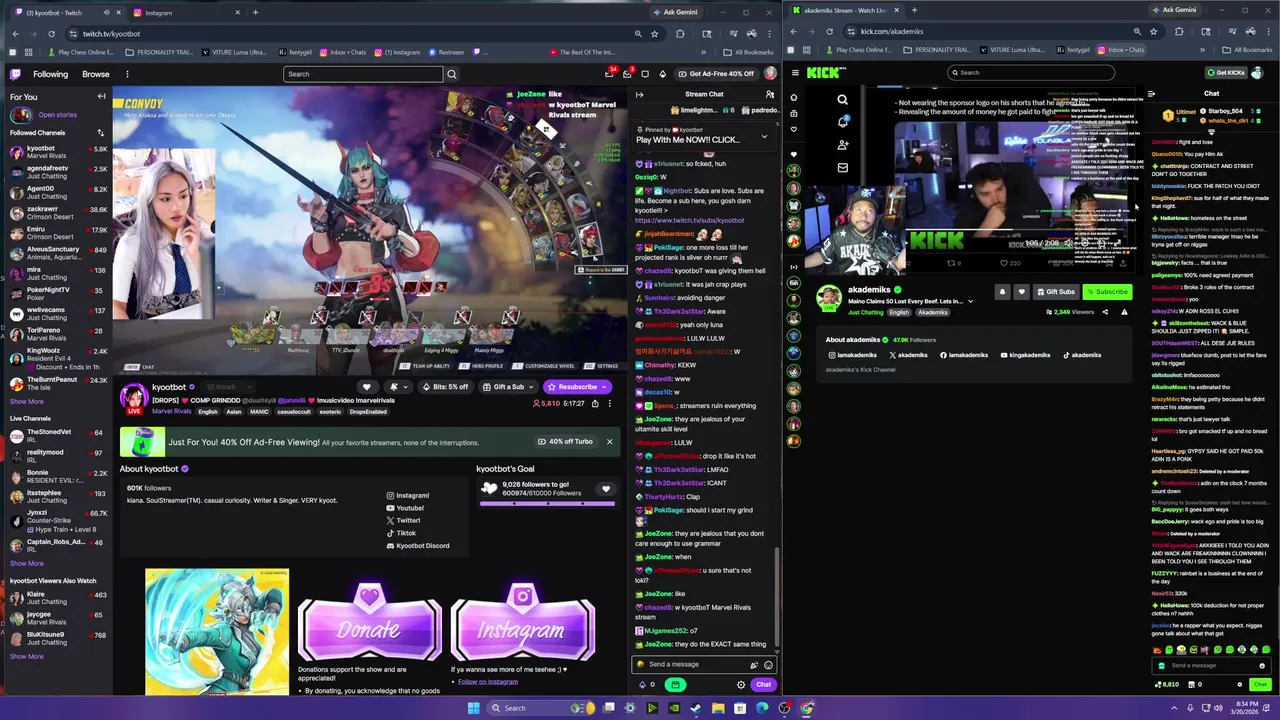Expand Kick chat leaderboard arrow
Screen dimensions: 1280x720
[1211, 131]
